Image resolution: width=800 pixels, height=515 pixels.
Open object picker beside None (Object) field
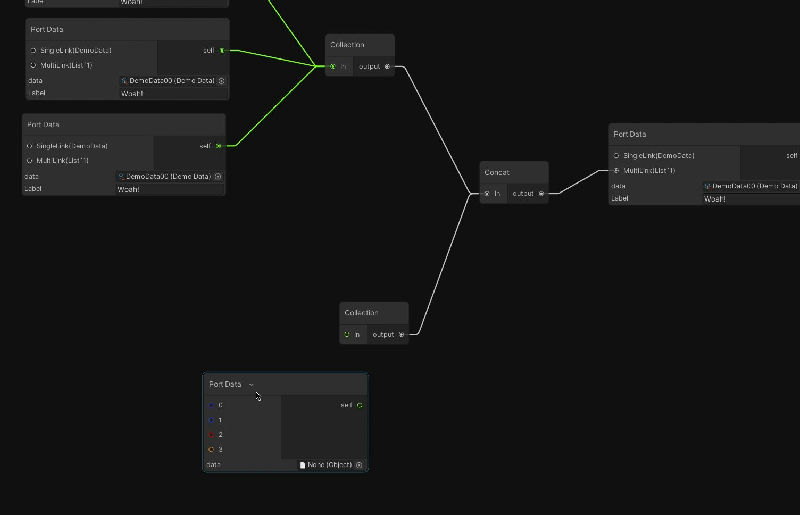[x=359, y=465]
